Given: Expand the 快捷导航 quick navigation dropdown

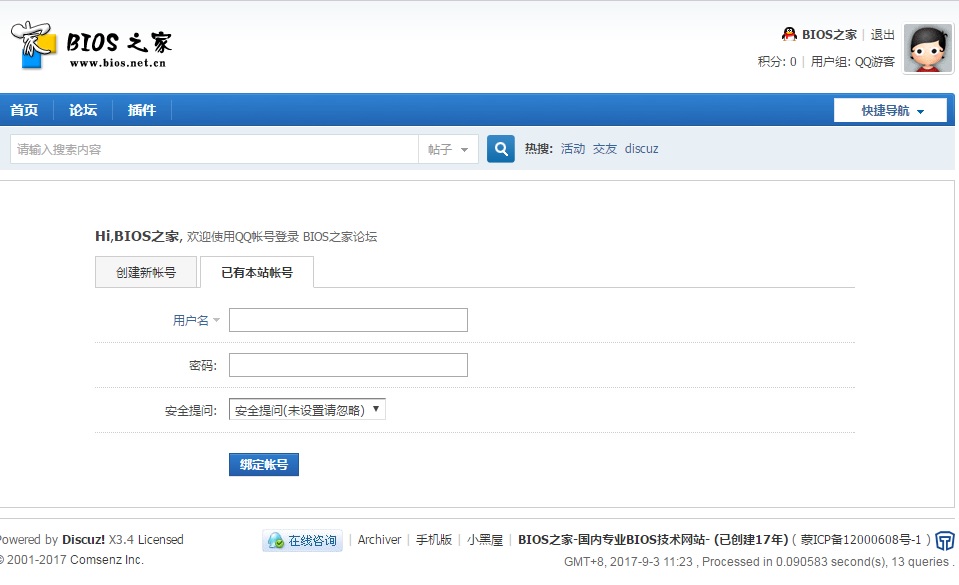Looking at the screenshot, I should (891, 110).
